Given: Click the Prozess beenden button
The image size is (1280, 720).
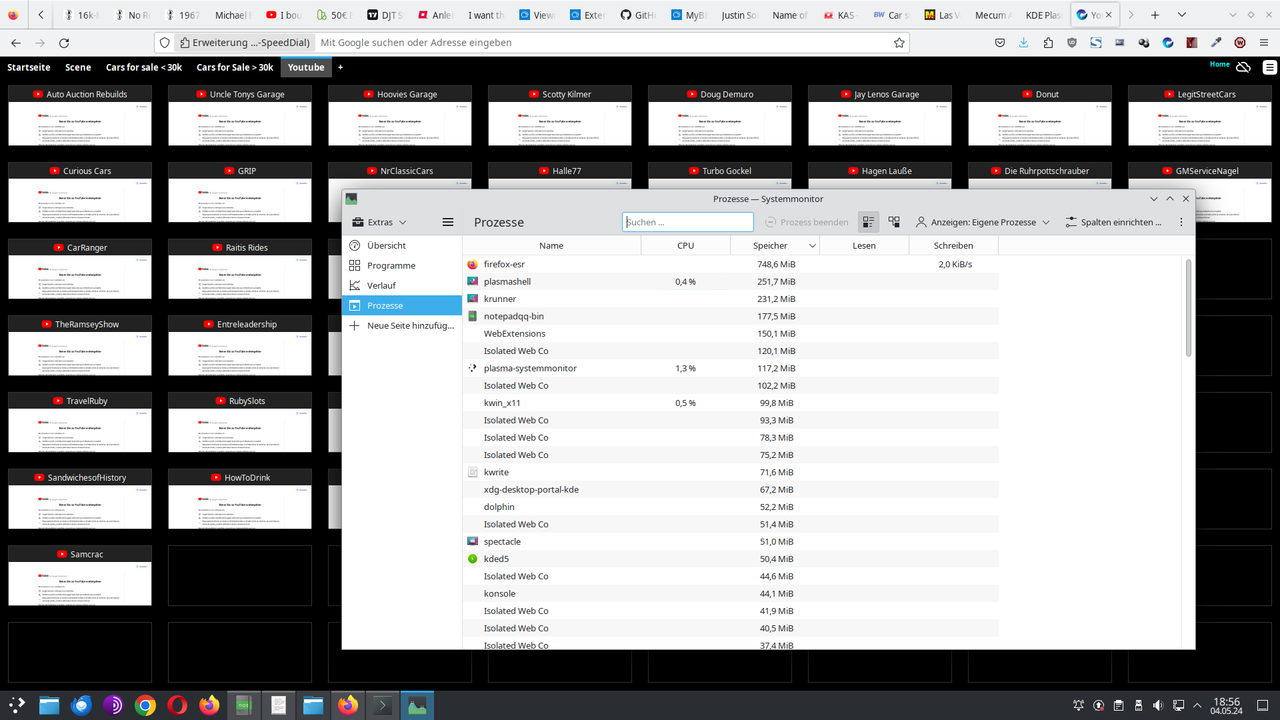Looking at the screenshot, I should click(x=806, y=222).
